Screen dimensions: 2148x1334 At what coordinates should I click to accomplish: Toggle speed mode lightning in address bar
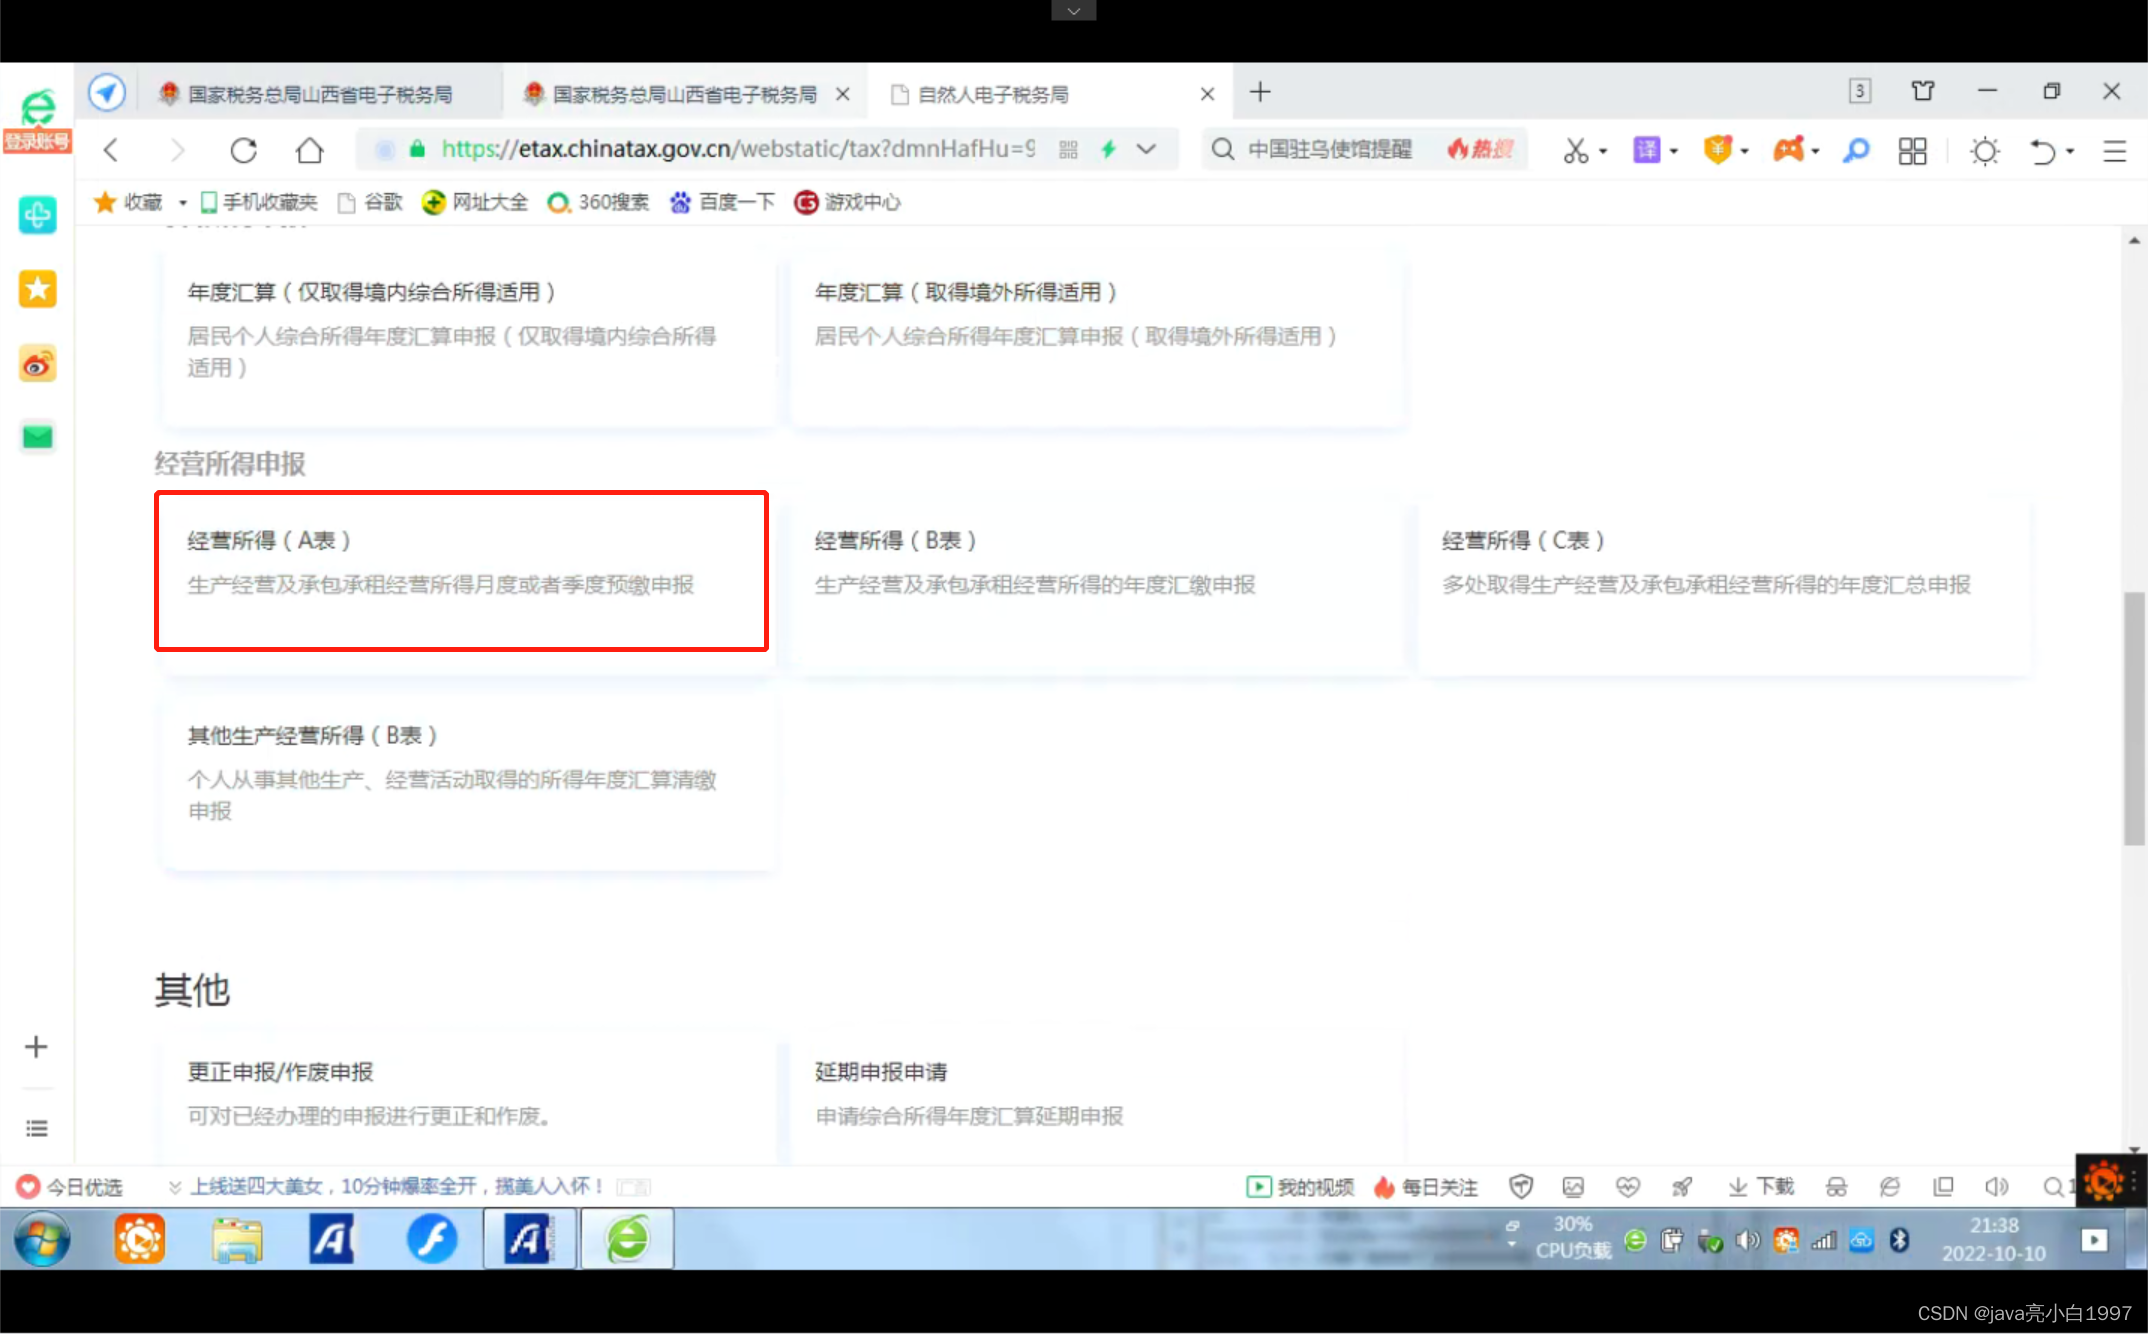click(1108, 148)
